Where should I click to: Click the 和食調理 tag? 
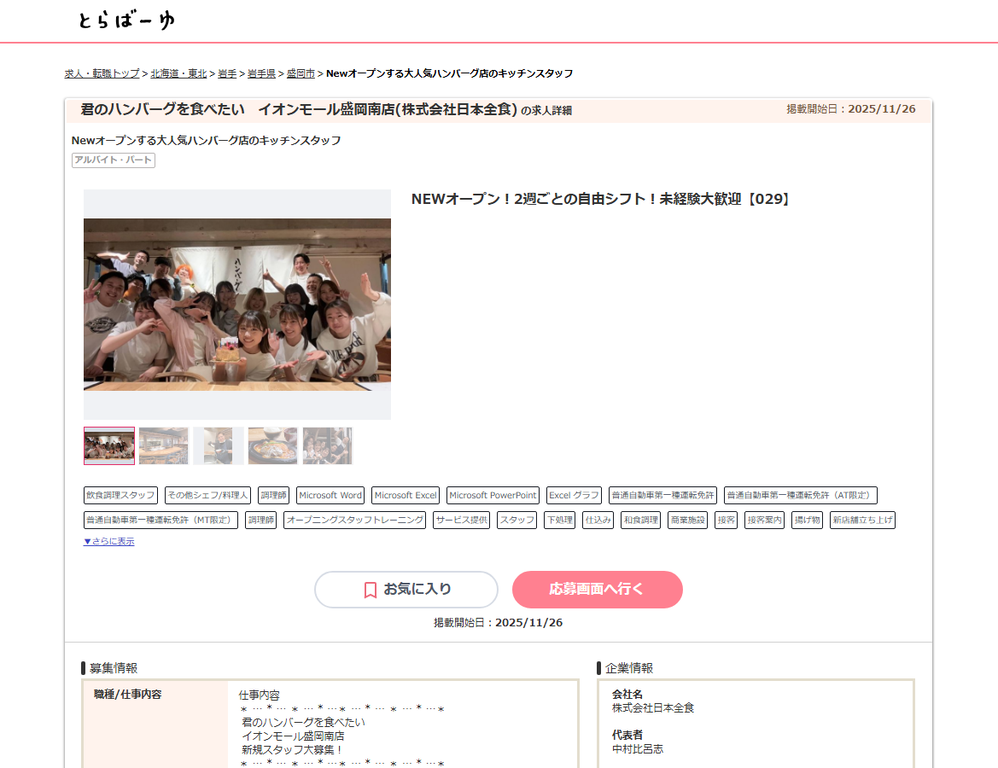point(641,520)
